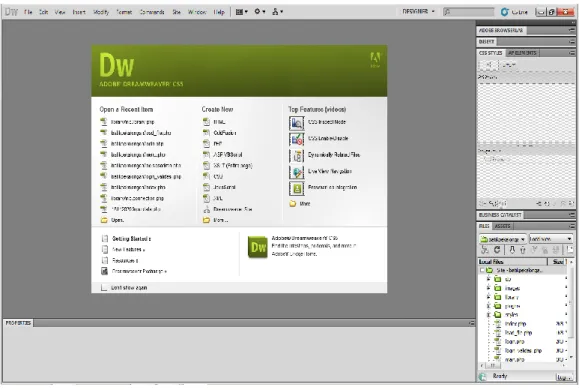Open the Local view dropdown
Screen dimensions: 579x390
tap(551, 239)
